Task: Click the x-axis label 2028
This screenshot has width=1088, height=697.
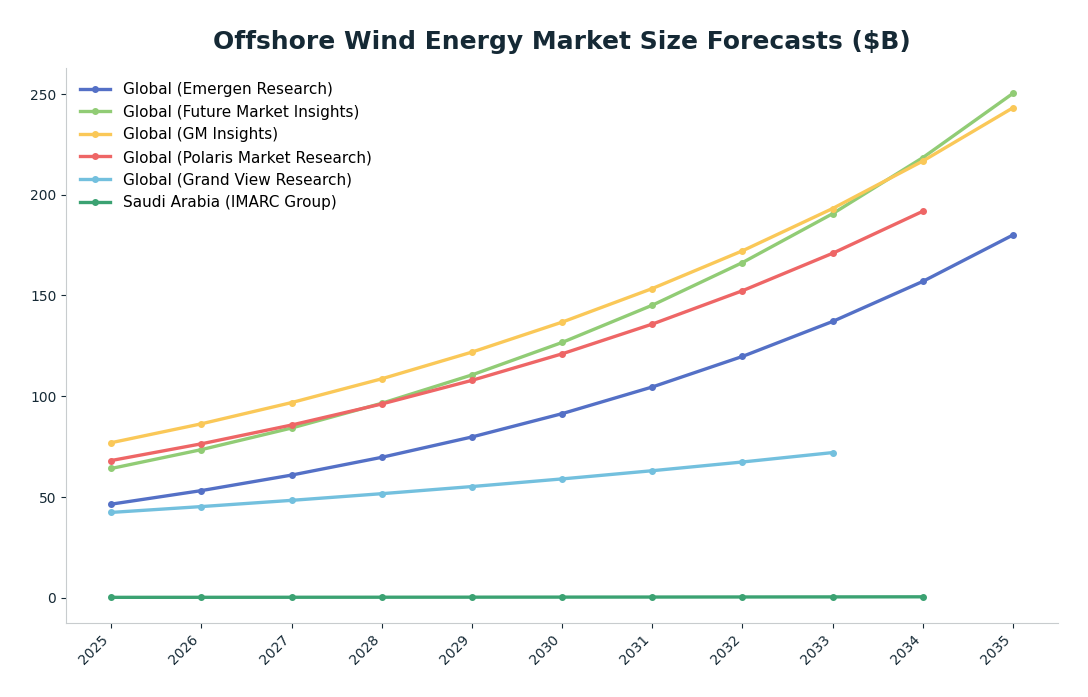Action: [x=366, y=648]
